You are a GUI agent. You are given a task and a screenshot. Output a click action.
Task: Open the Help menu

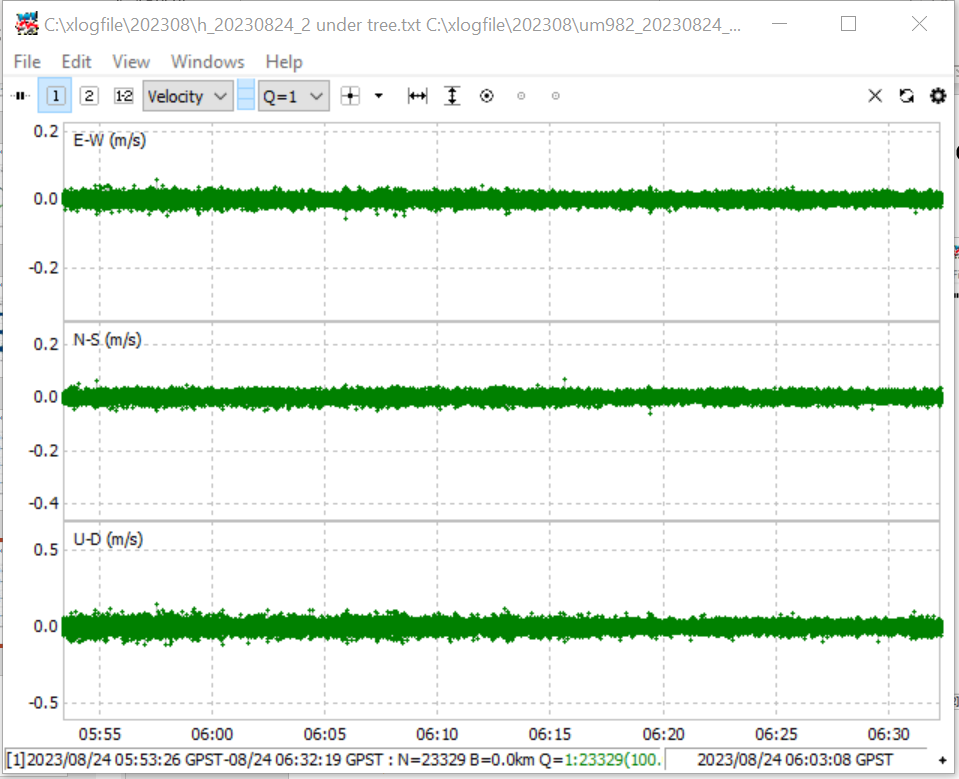click(x=284, y=62)
